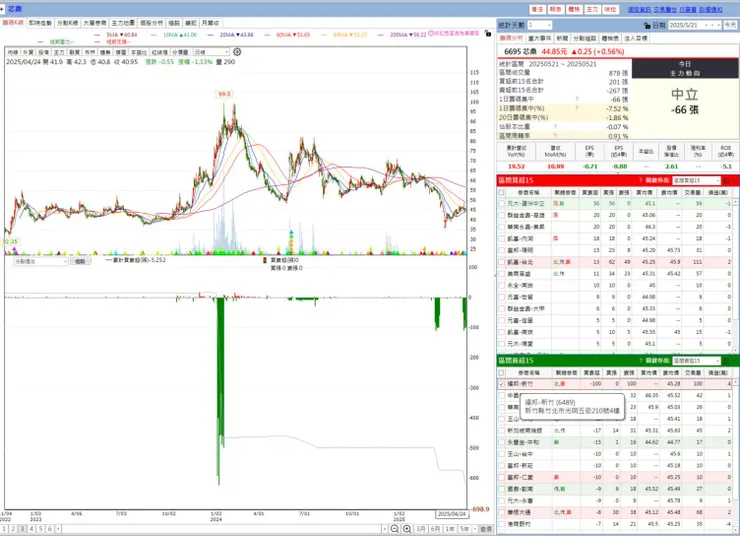Click the 20MA legend color line
Image resolution: width=740 pixels, height=536 pixels.
(210, 35)
